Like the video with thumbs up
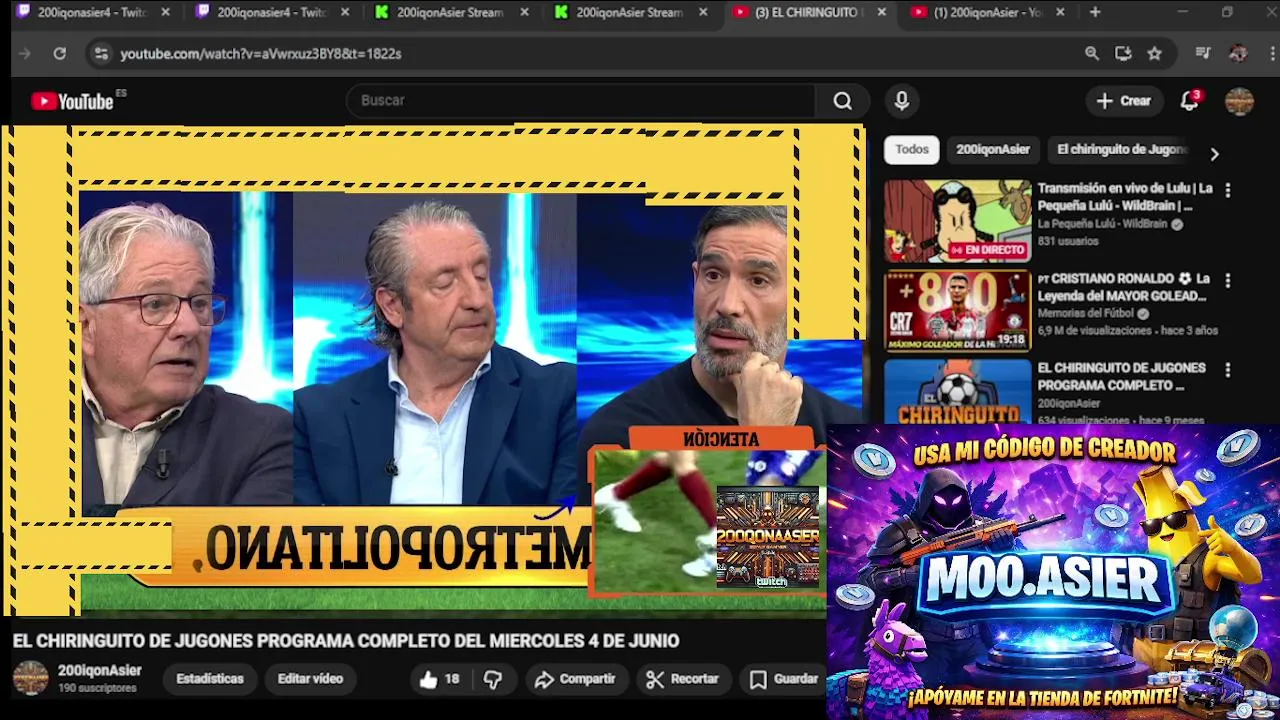The image size is (1280, 720). tap(440, 679)
